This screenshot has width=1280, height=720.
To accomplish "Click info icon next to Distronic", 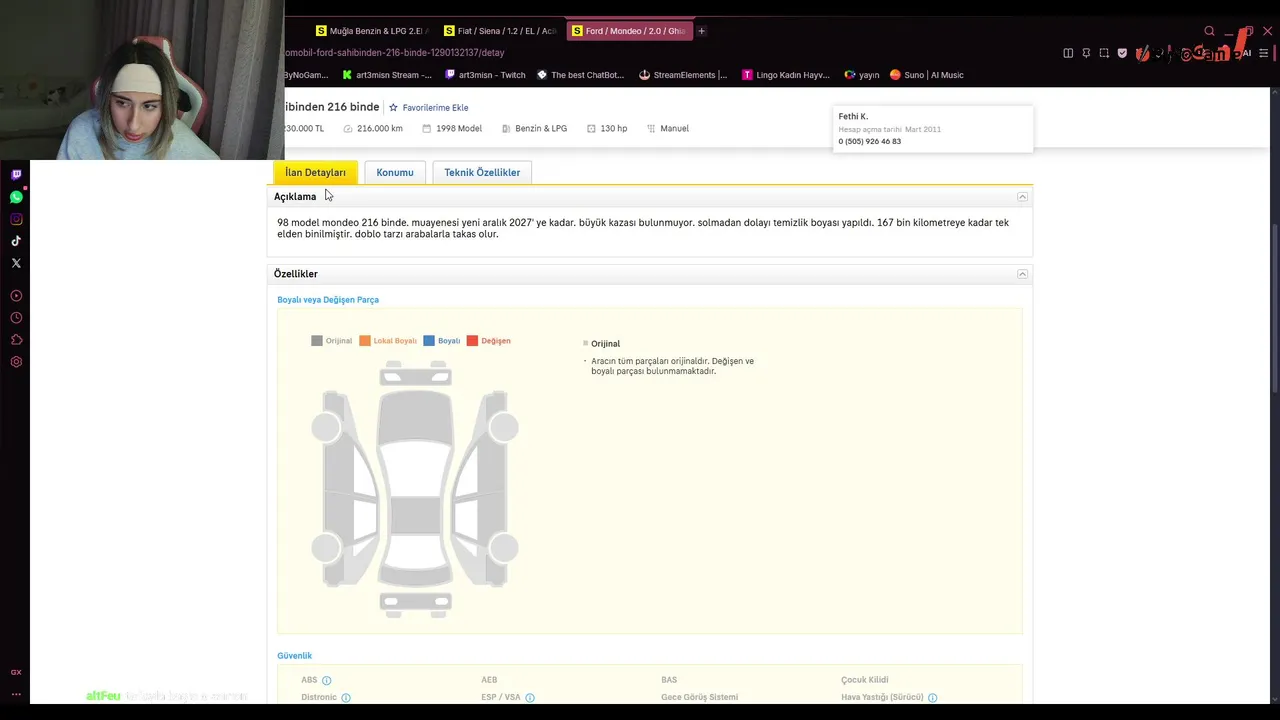I will point(346,697).
